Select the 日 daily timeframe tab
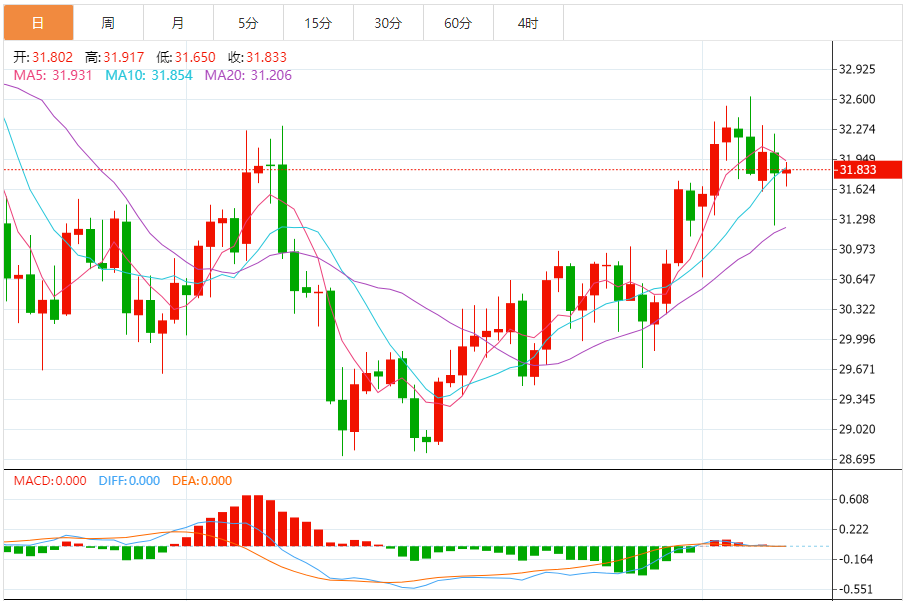Image resolution: width=906 pixels, height=601 pixels. tap(39, 23)
